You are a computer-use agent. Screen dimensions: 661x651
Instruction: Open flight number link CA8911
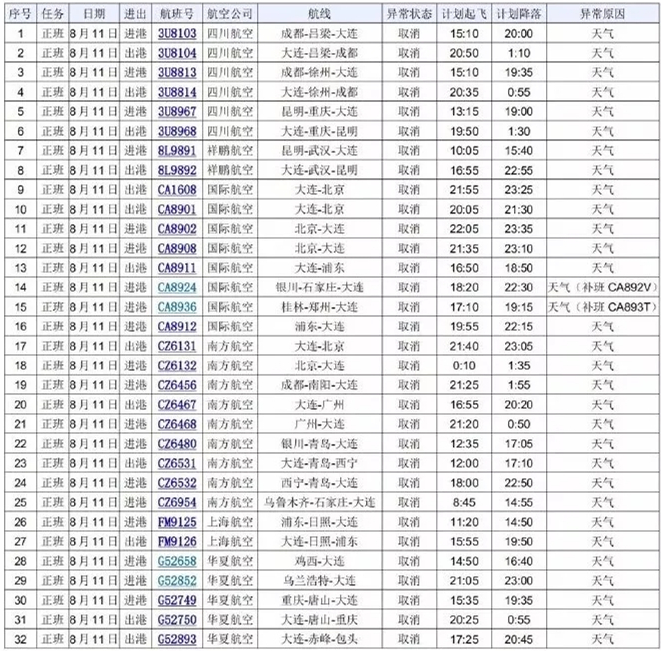click(x=177, y=268)
